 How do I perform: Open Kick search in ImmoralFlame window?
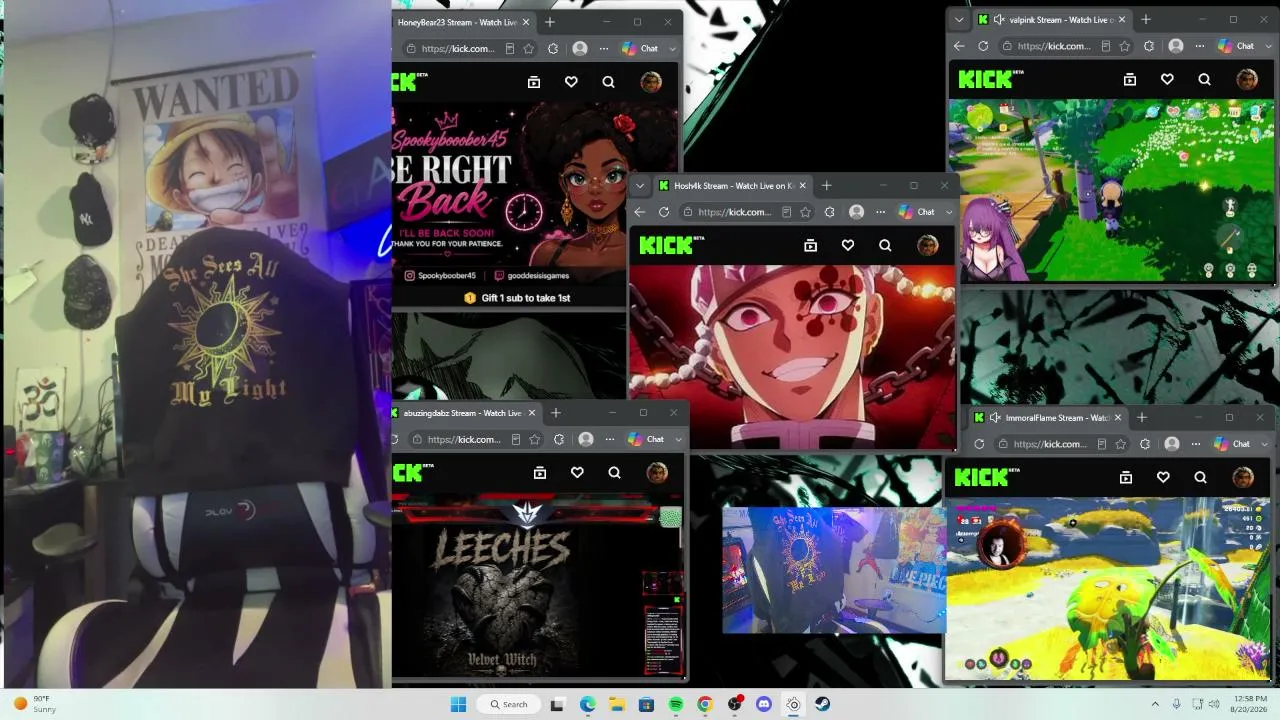click(x=1200, y=477)
